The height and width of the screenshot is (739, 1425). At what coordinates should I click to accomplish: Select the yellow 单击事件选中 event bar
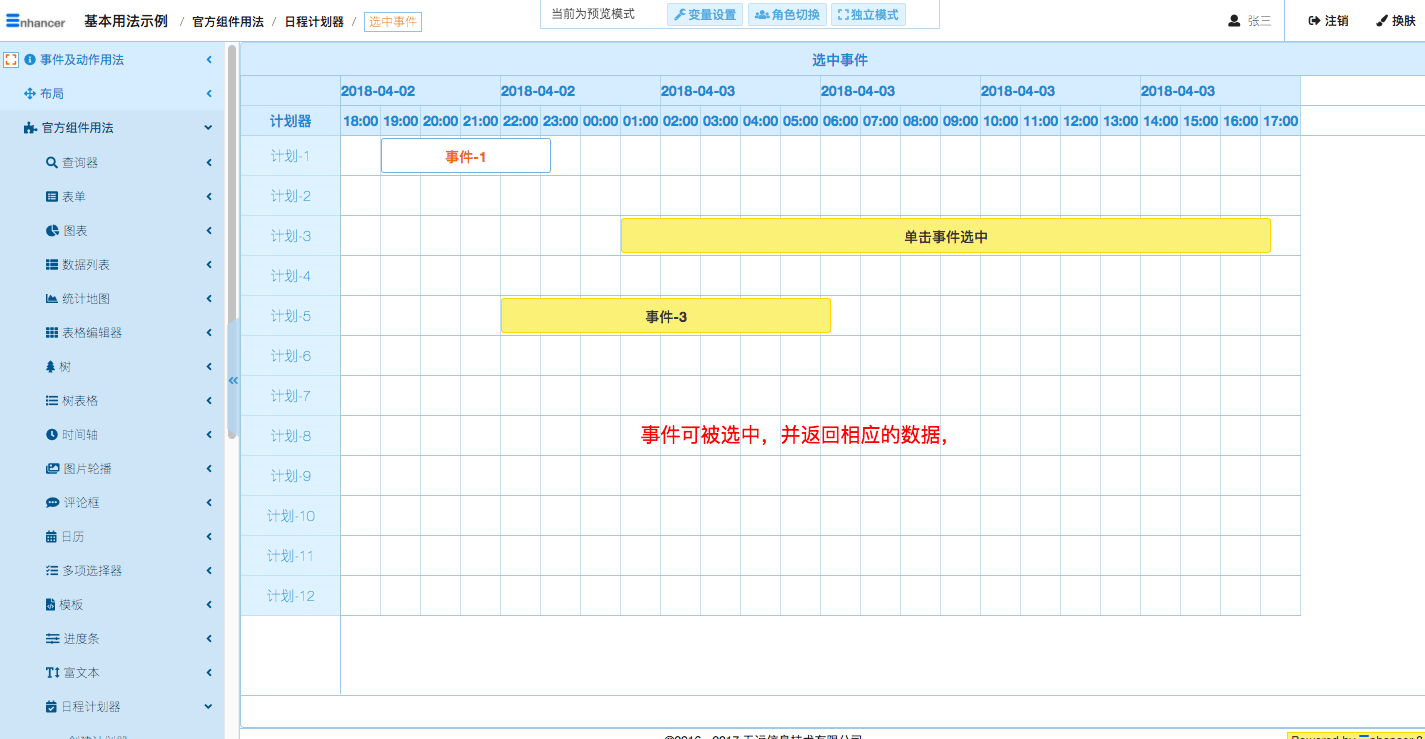(945, 237)
